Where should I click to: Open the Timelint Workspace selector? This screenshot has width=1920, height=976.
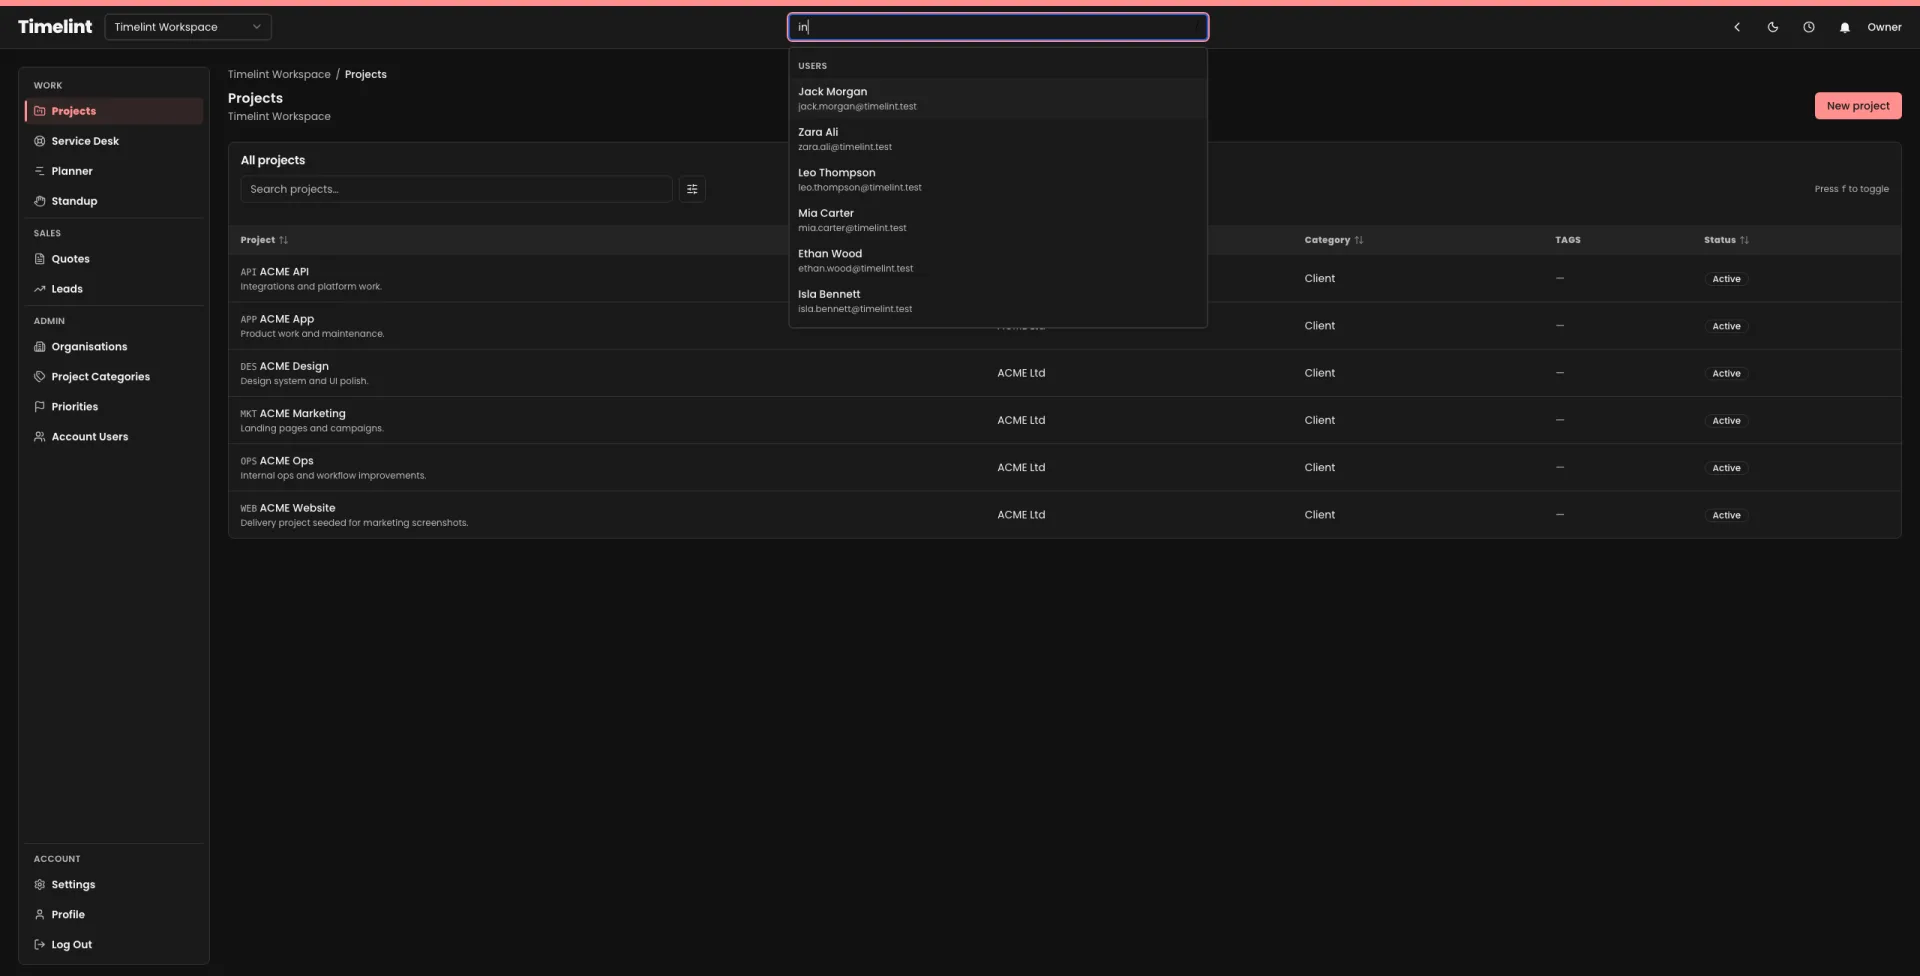187,27
